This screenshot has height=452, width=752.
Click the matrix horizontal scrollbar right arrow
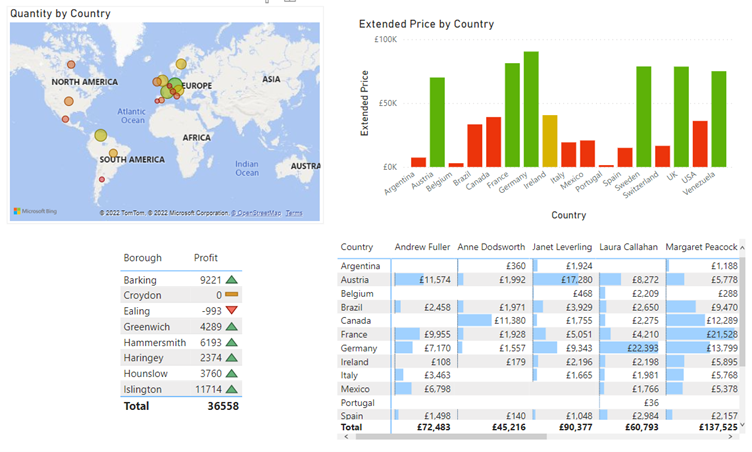(x=730, y=437)
